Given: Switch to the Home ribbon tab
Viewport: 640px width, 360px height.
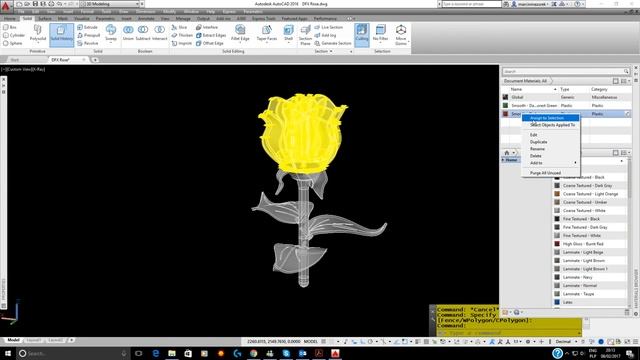Looking at the screenshot, I should (9, 18).
